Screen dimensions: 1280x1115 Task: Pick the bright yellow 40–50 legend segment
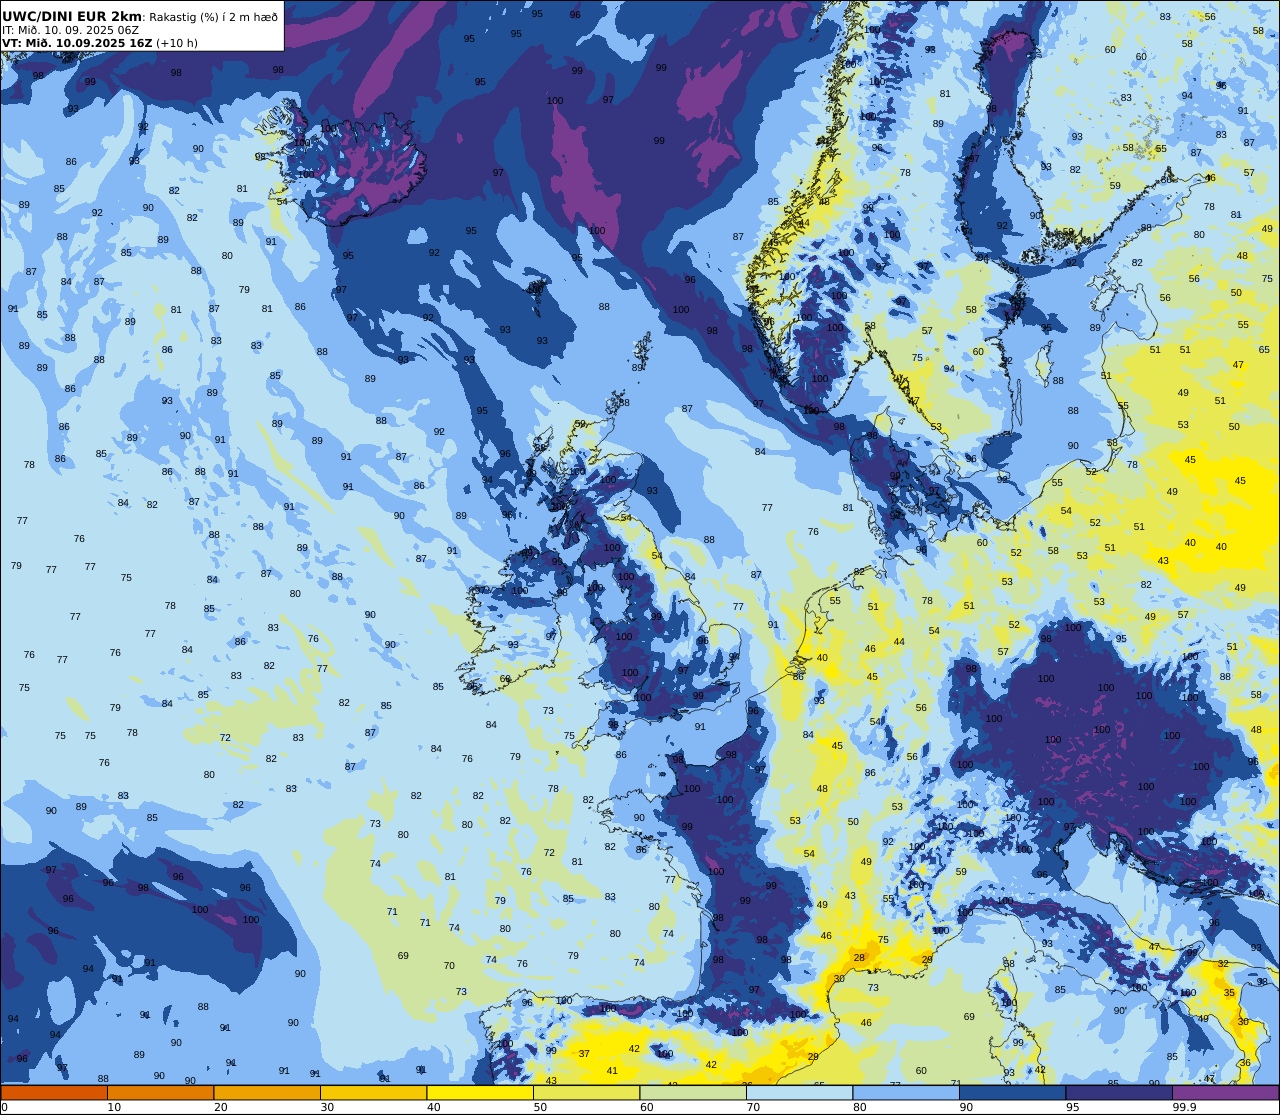click(x=480, y=1092)
